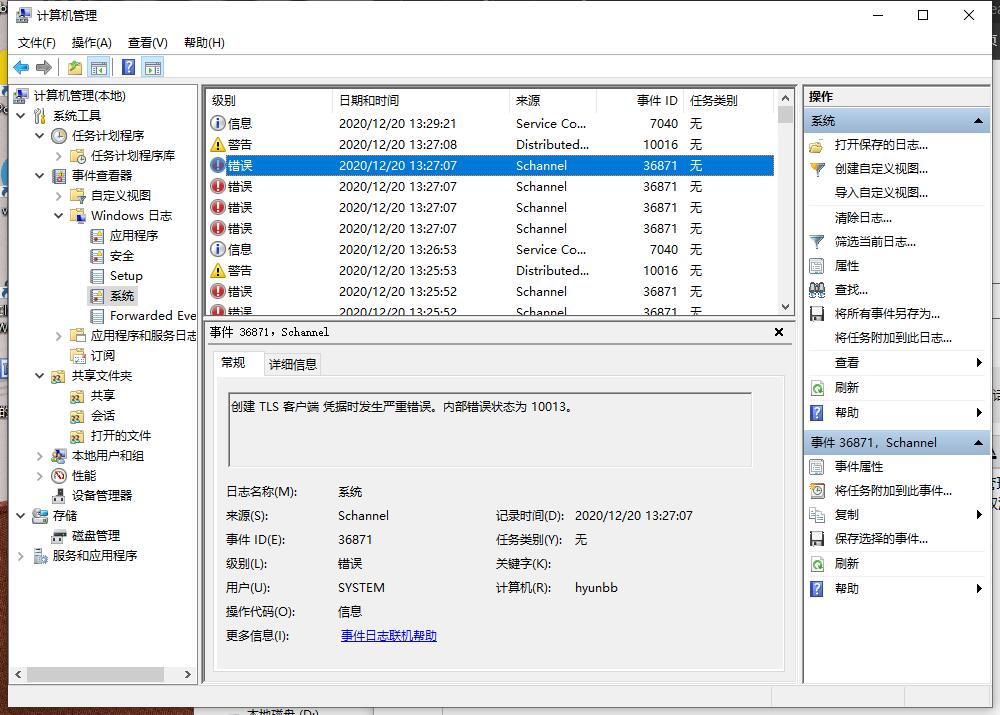Toggle the console tree pane toolbar icon
This screenshot has height=715, width=1000.
[x=99, y=67]
